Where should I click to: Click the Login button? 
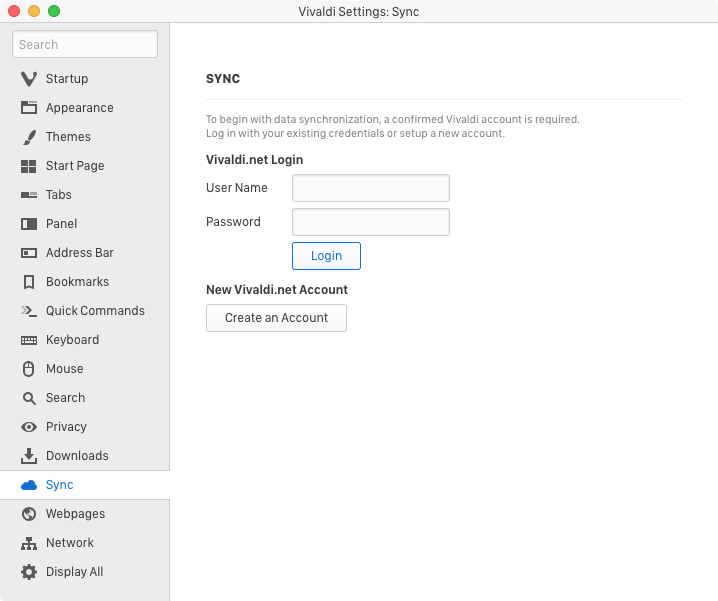pos(326,256)
